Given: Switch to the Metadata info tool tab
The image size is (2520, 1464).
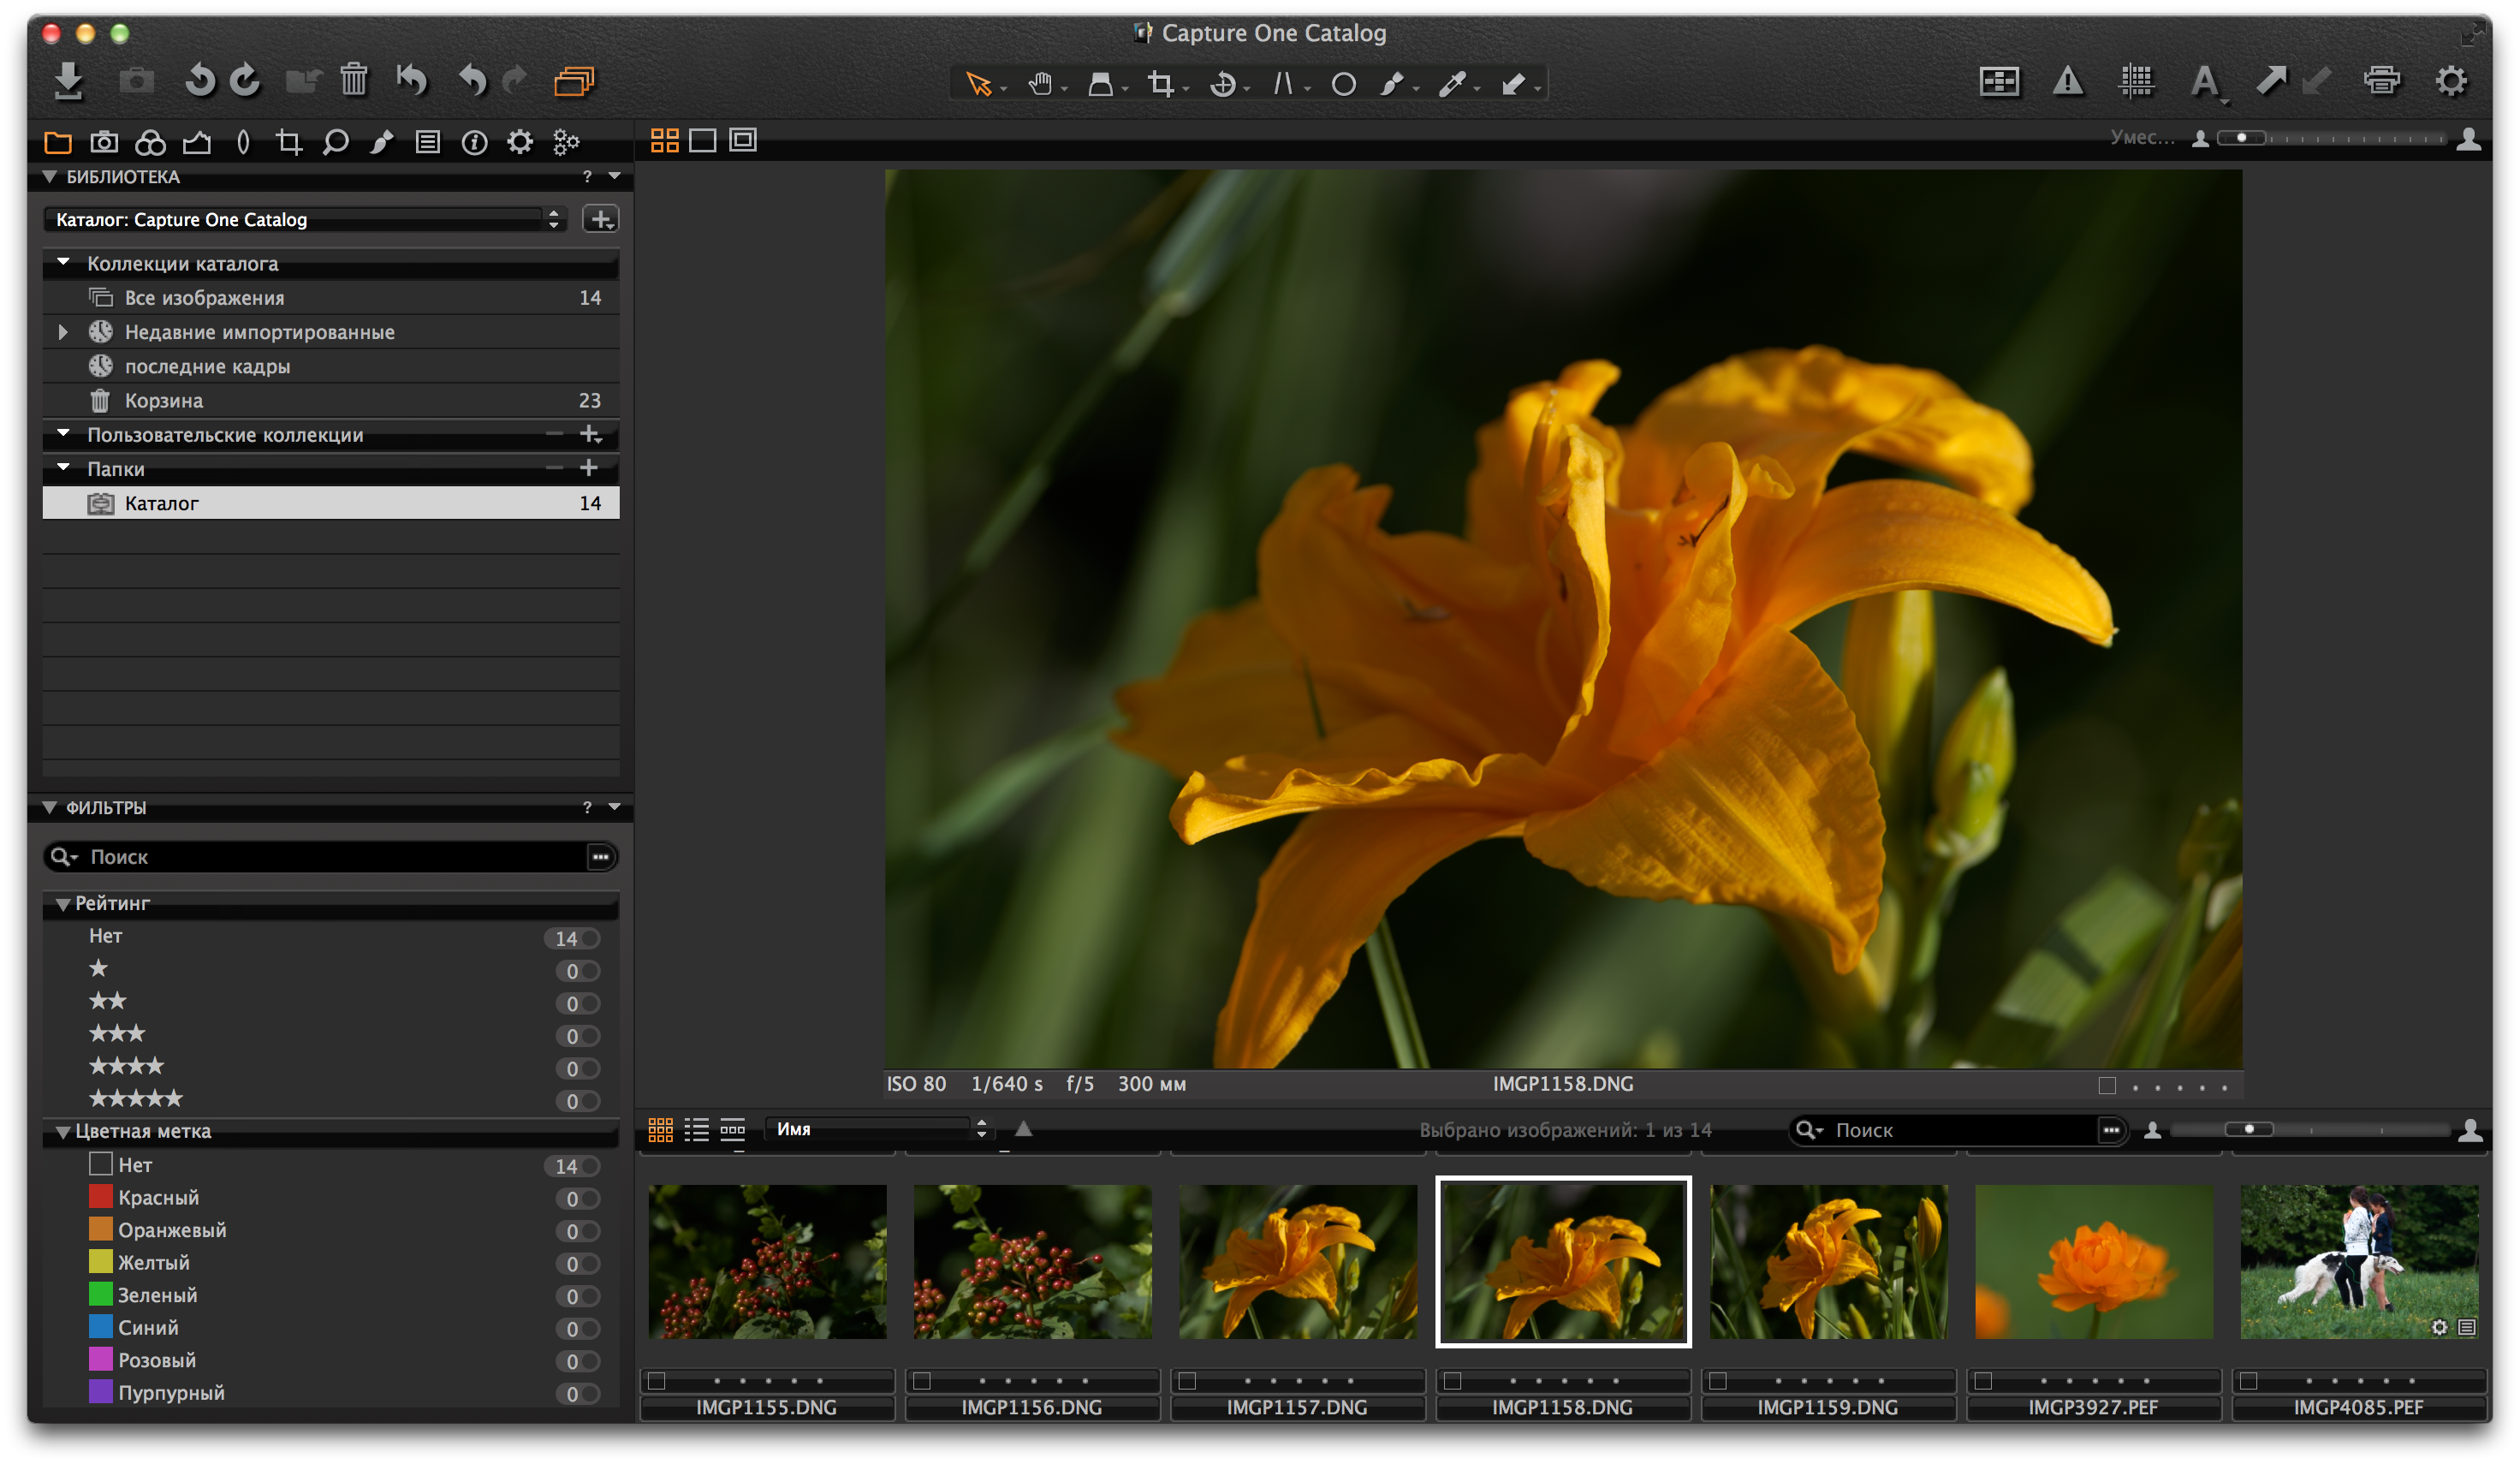Looking at the screenshot, I should click(x=474, y=142).
